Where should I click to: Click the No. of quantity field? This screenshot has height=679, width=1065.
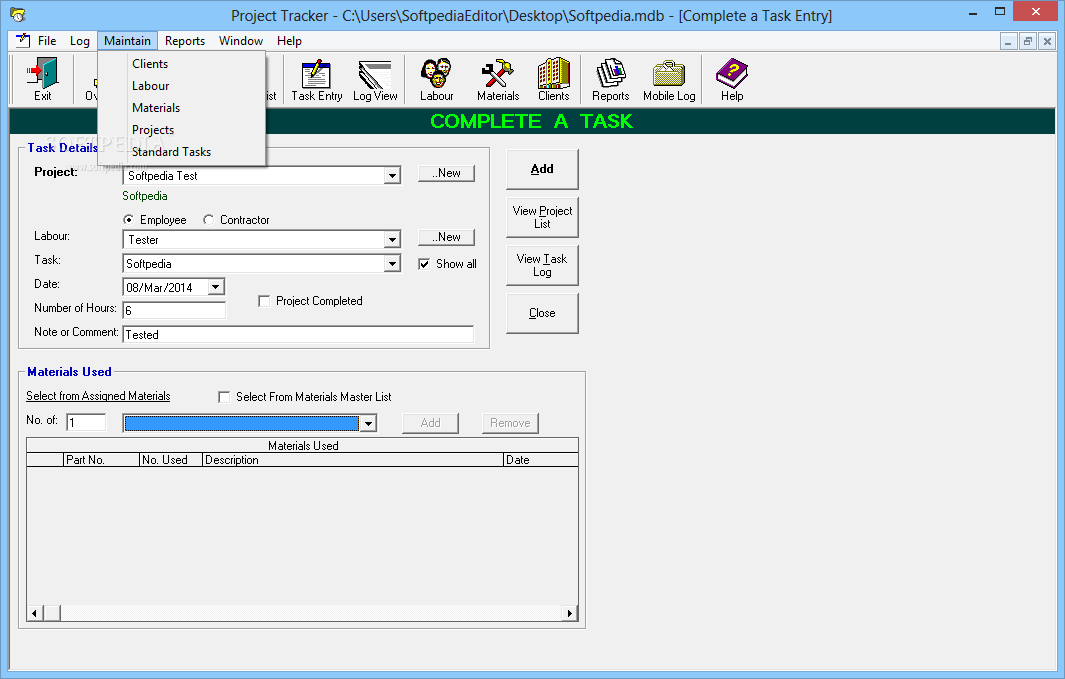point(86,422)
